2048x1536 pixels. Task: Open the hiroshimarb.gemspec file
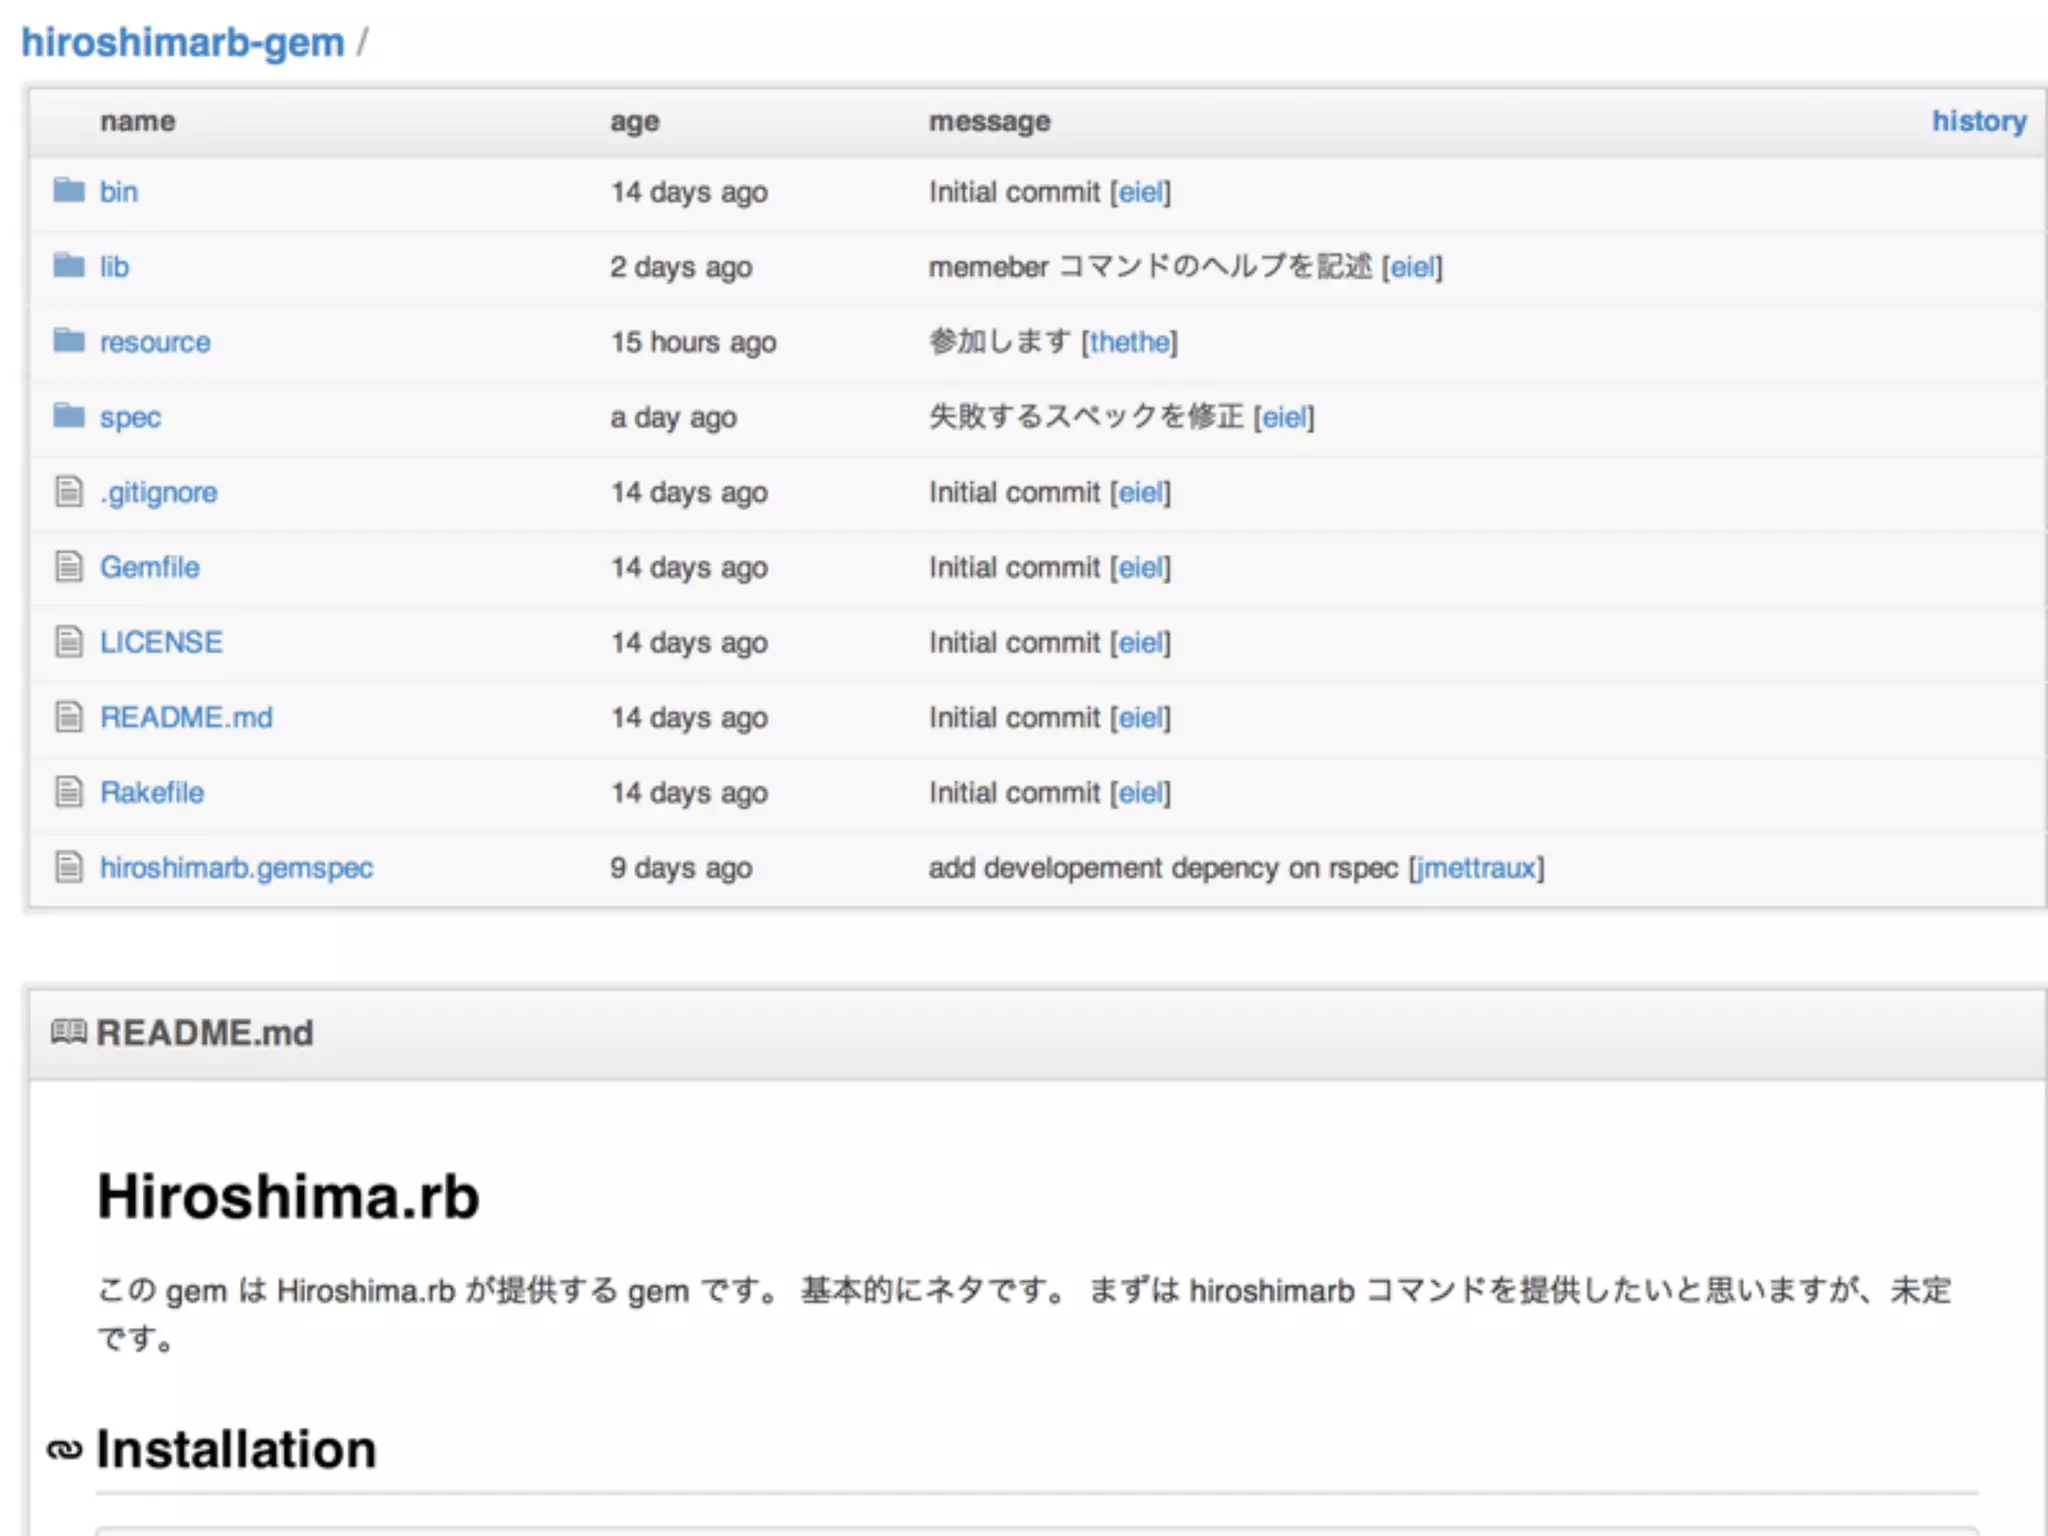tap(236, 868)
